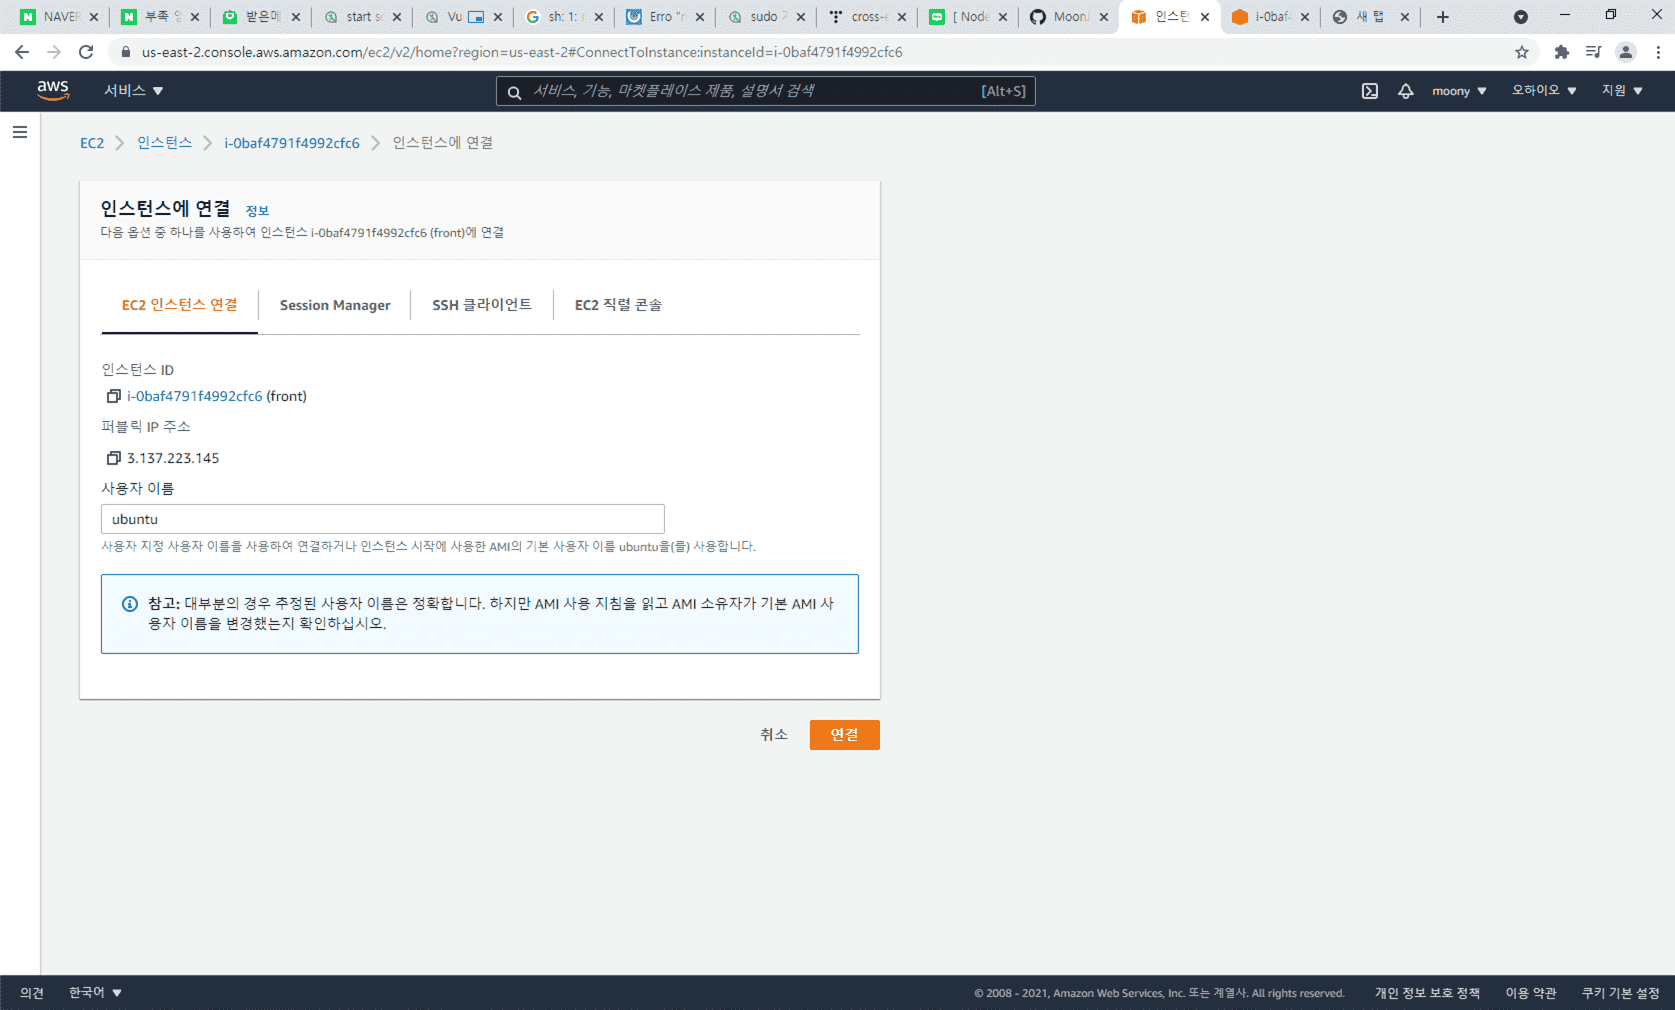
Task: Click the orange 연결 connect button
Action: tap(845, 735)
